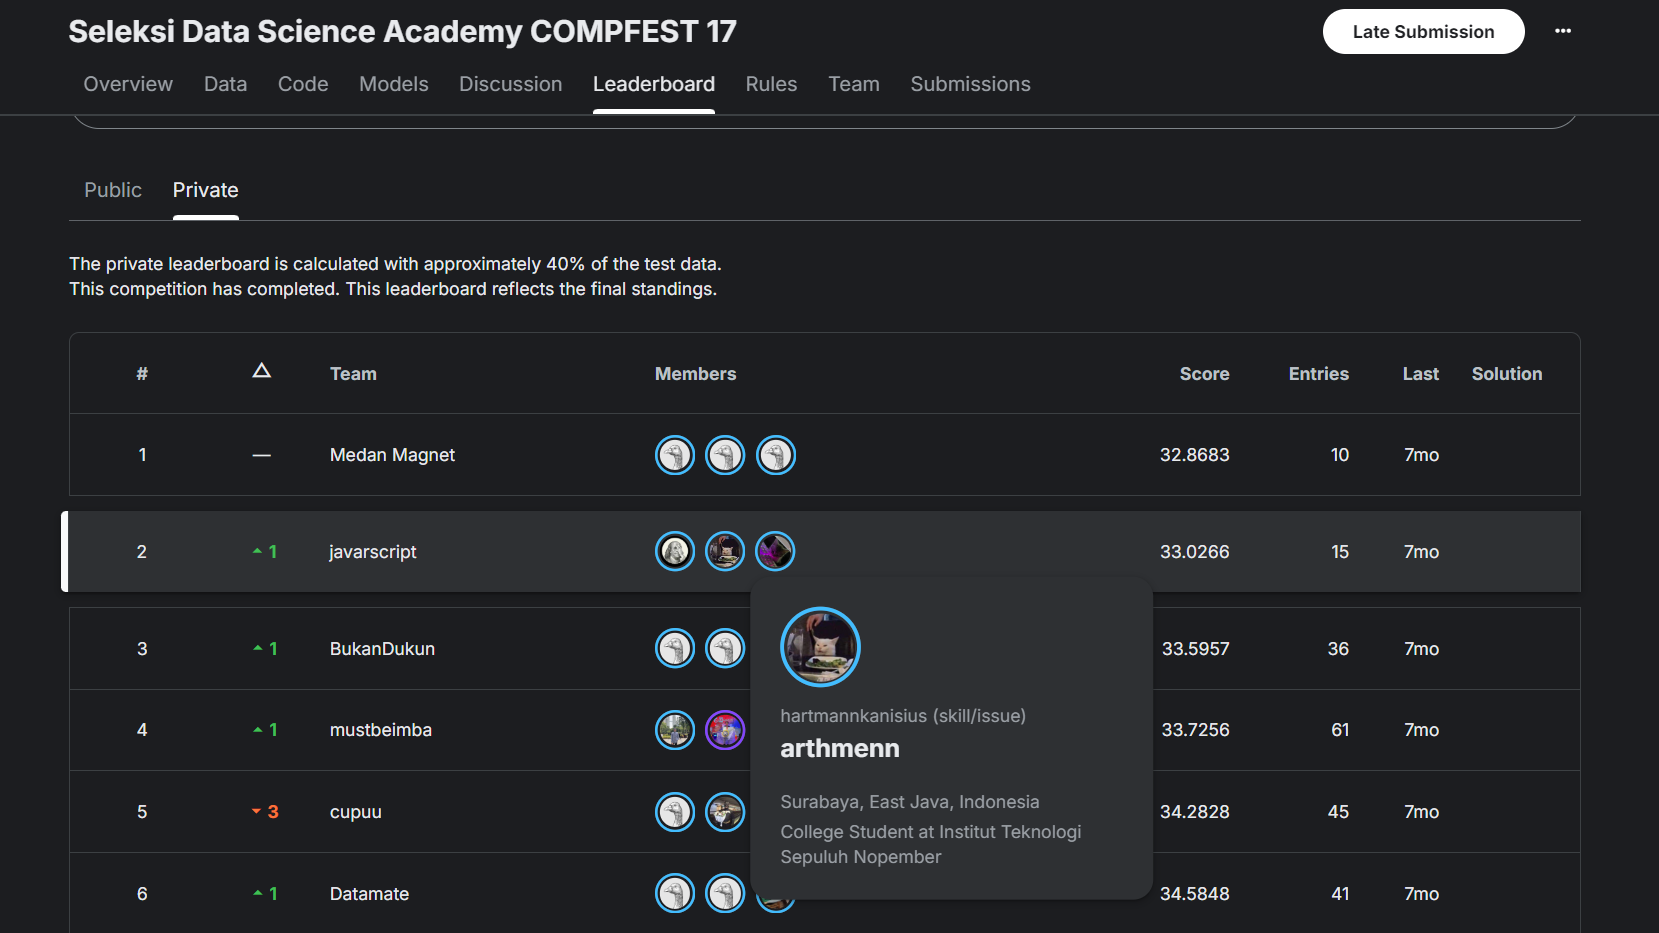Click the second member avatar of javarscript

(x=725, y=551)
